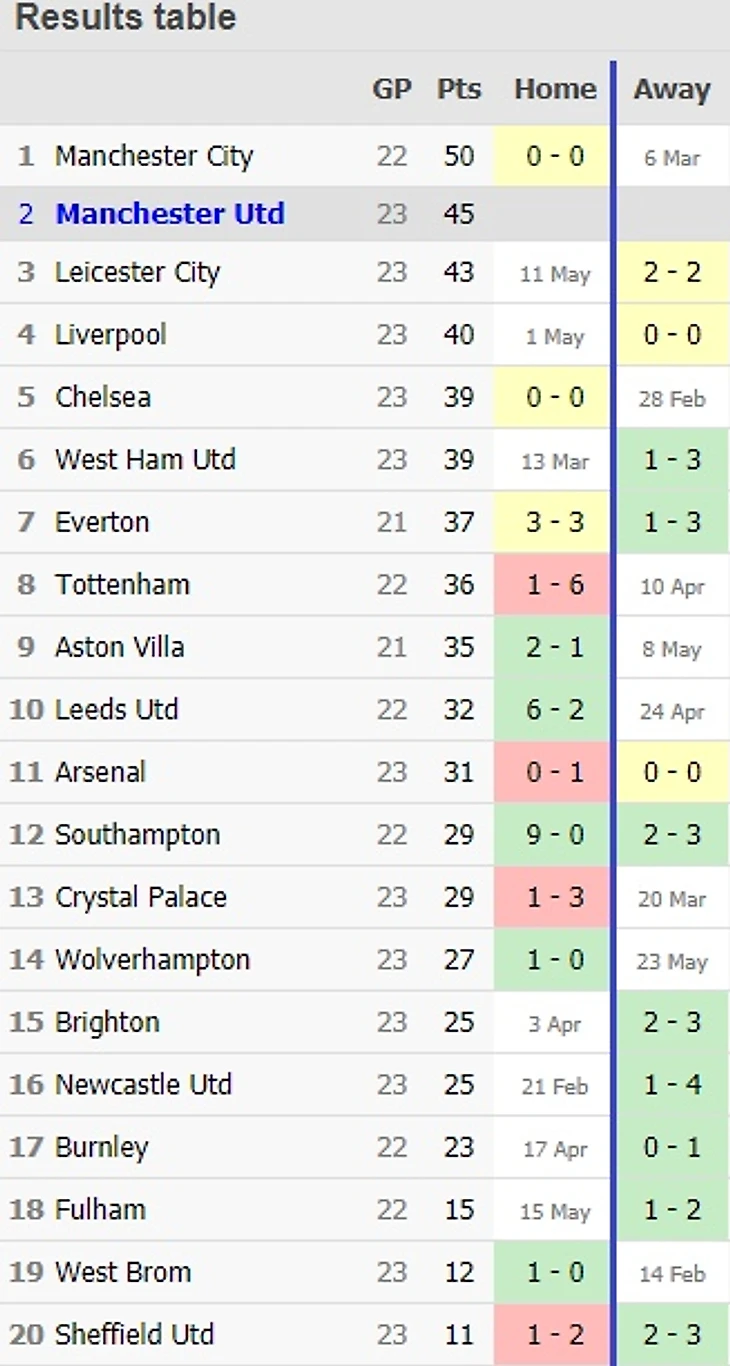Open the 6 Mar away fixture for Manchester City

pyautogui.click(x=672, y=158)
